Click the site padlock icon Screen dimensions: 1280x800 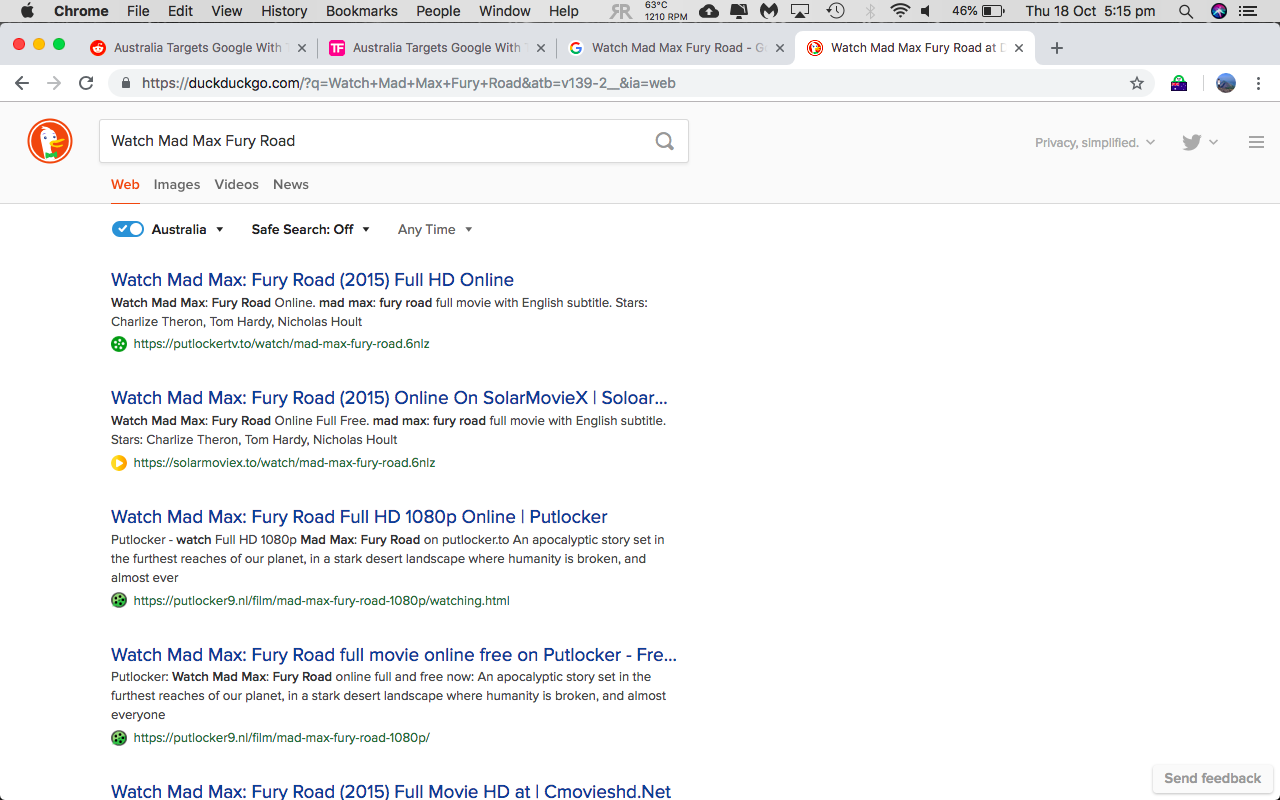coord(126,83)
